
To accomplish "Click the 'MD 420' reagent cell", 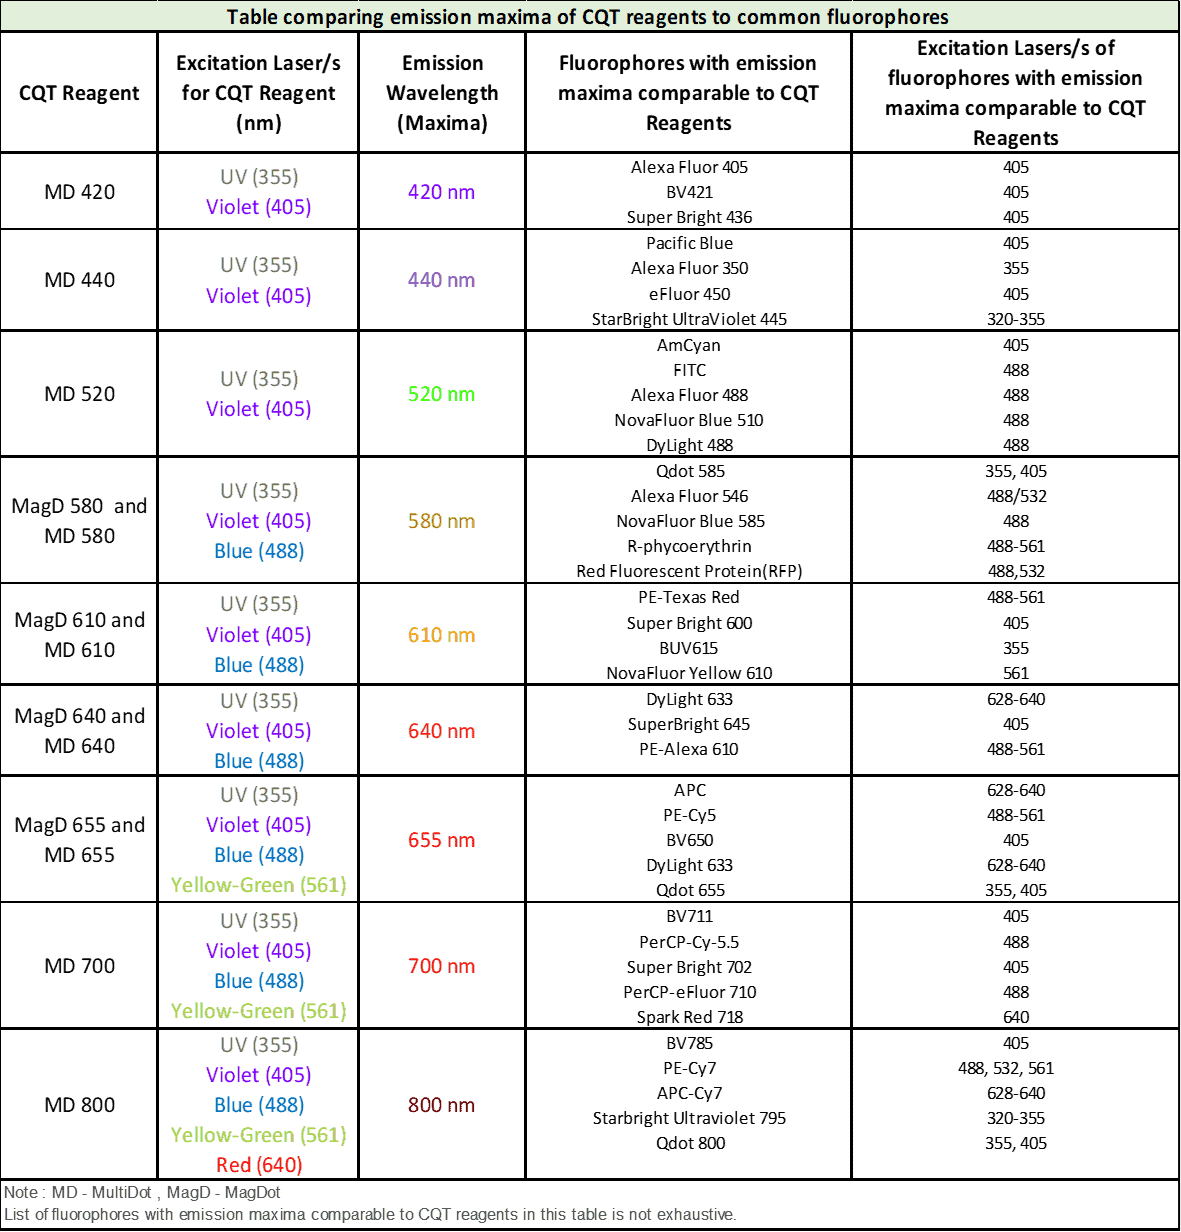I will [79, 192].
